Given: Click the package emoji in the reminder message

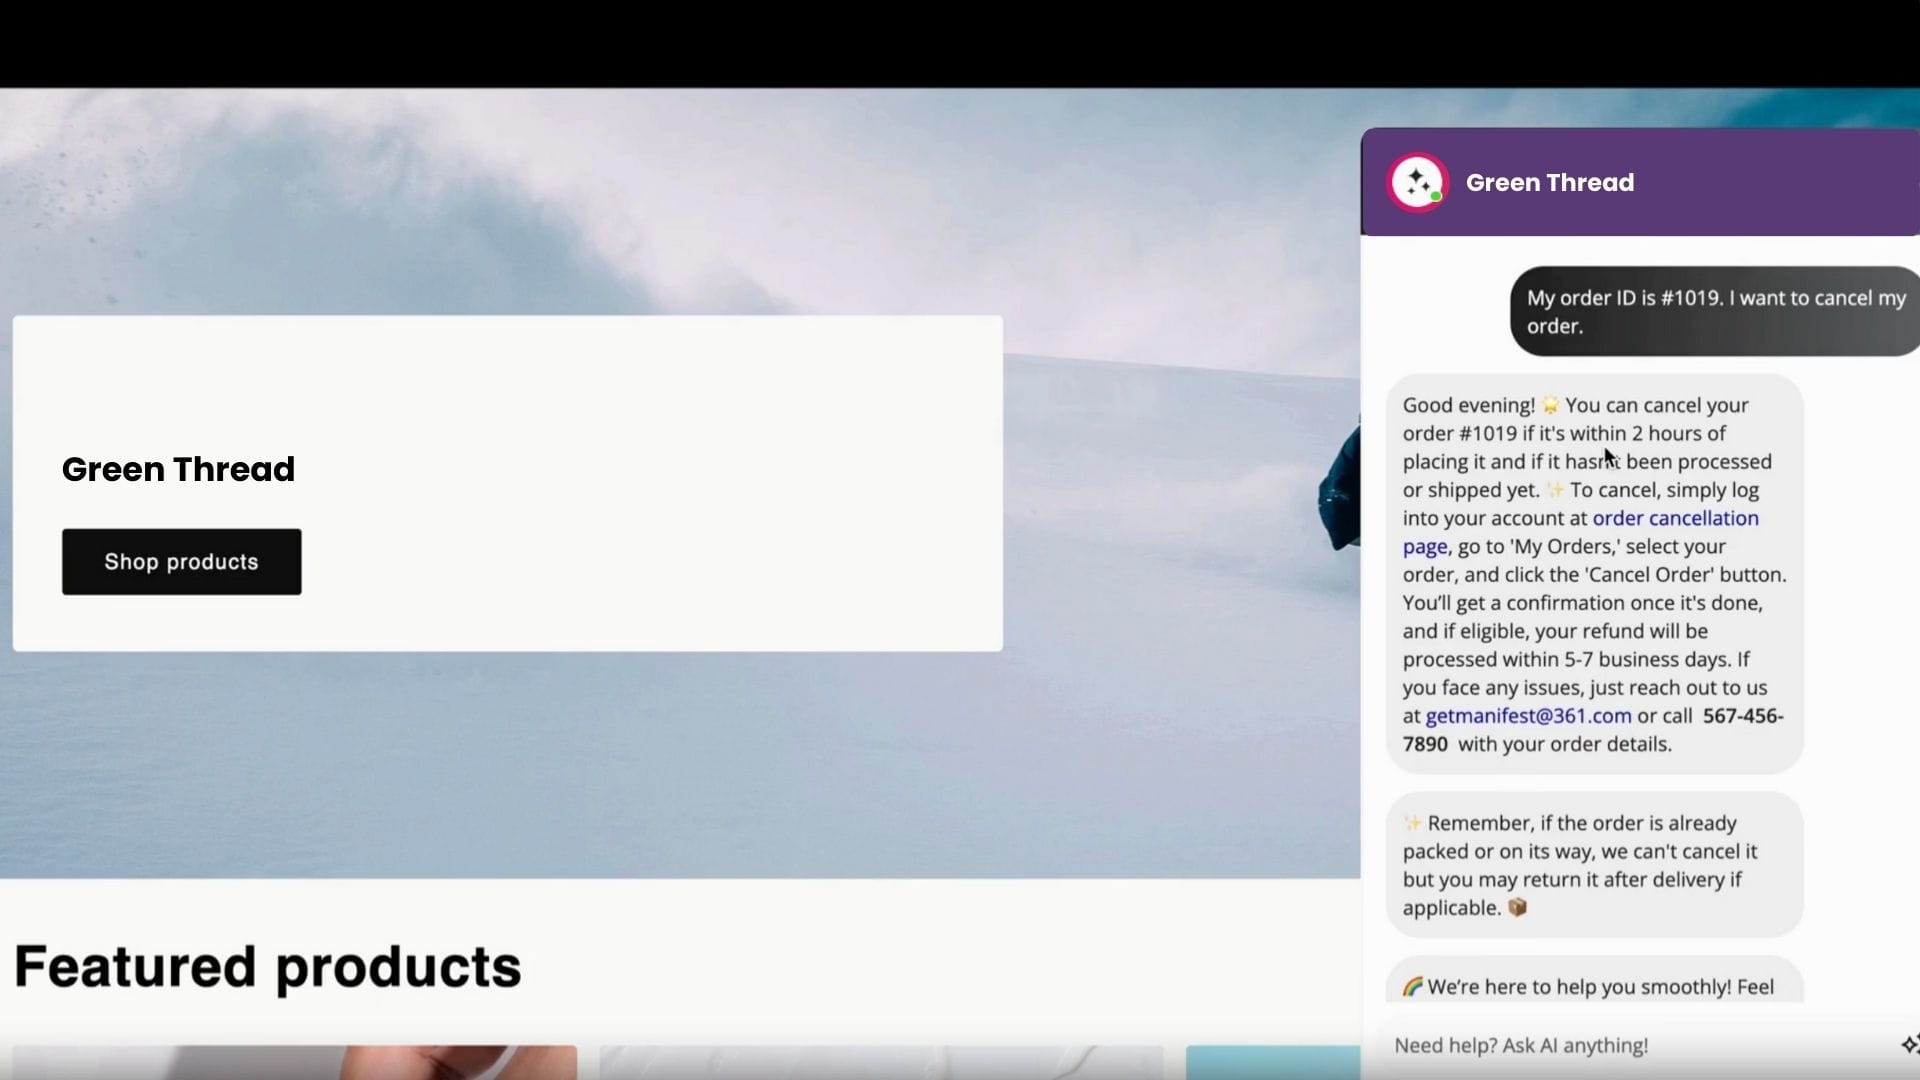Looking at the screenshot, I should [x=1517, y=908].
